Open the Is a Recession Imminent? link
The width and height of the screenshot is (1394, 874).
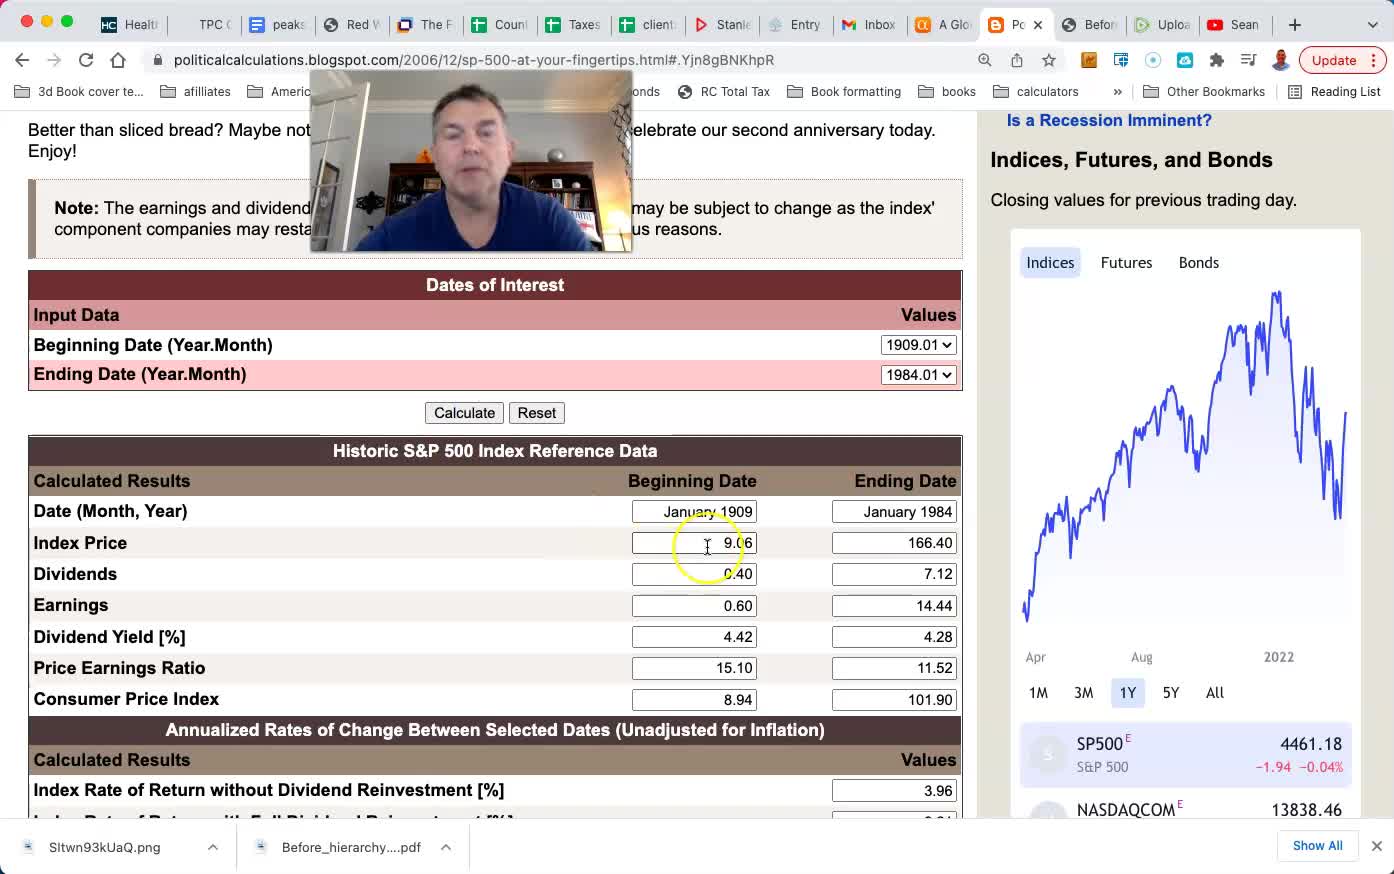[1109, 120]
